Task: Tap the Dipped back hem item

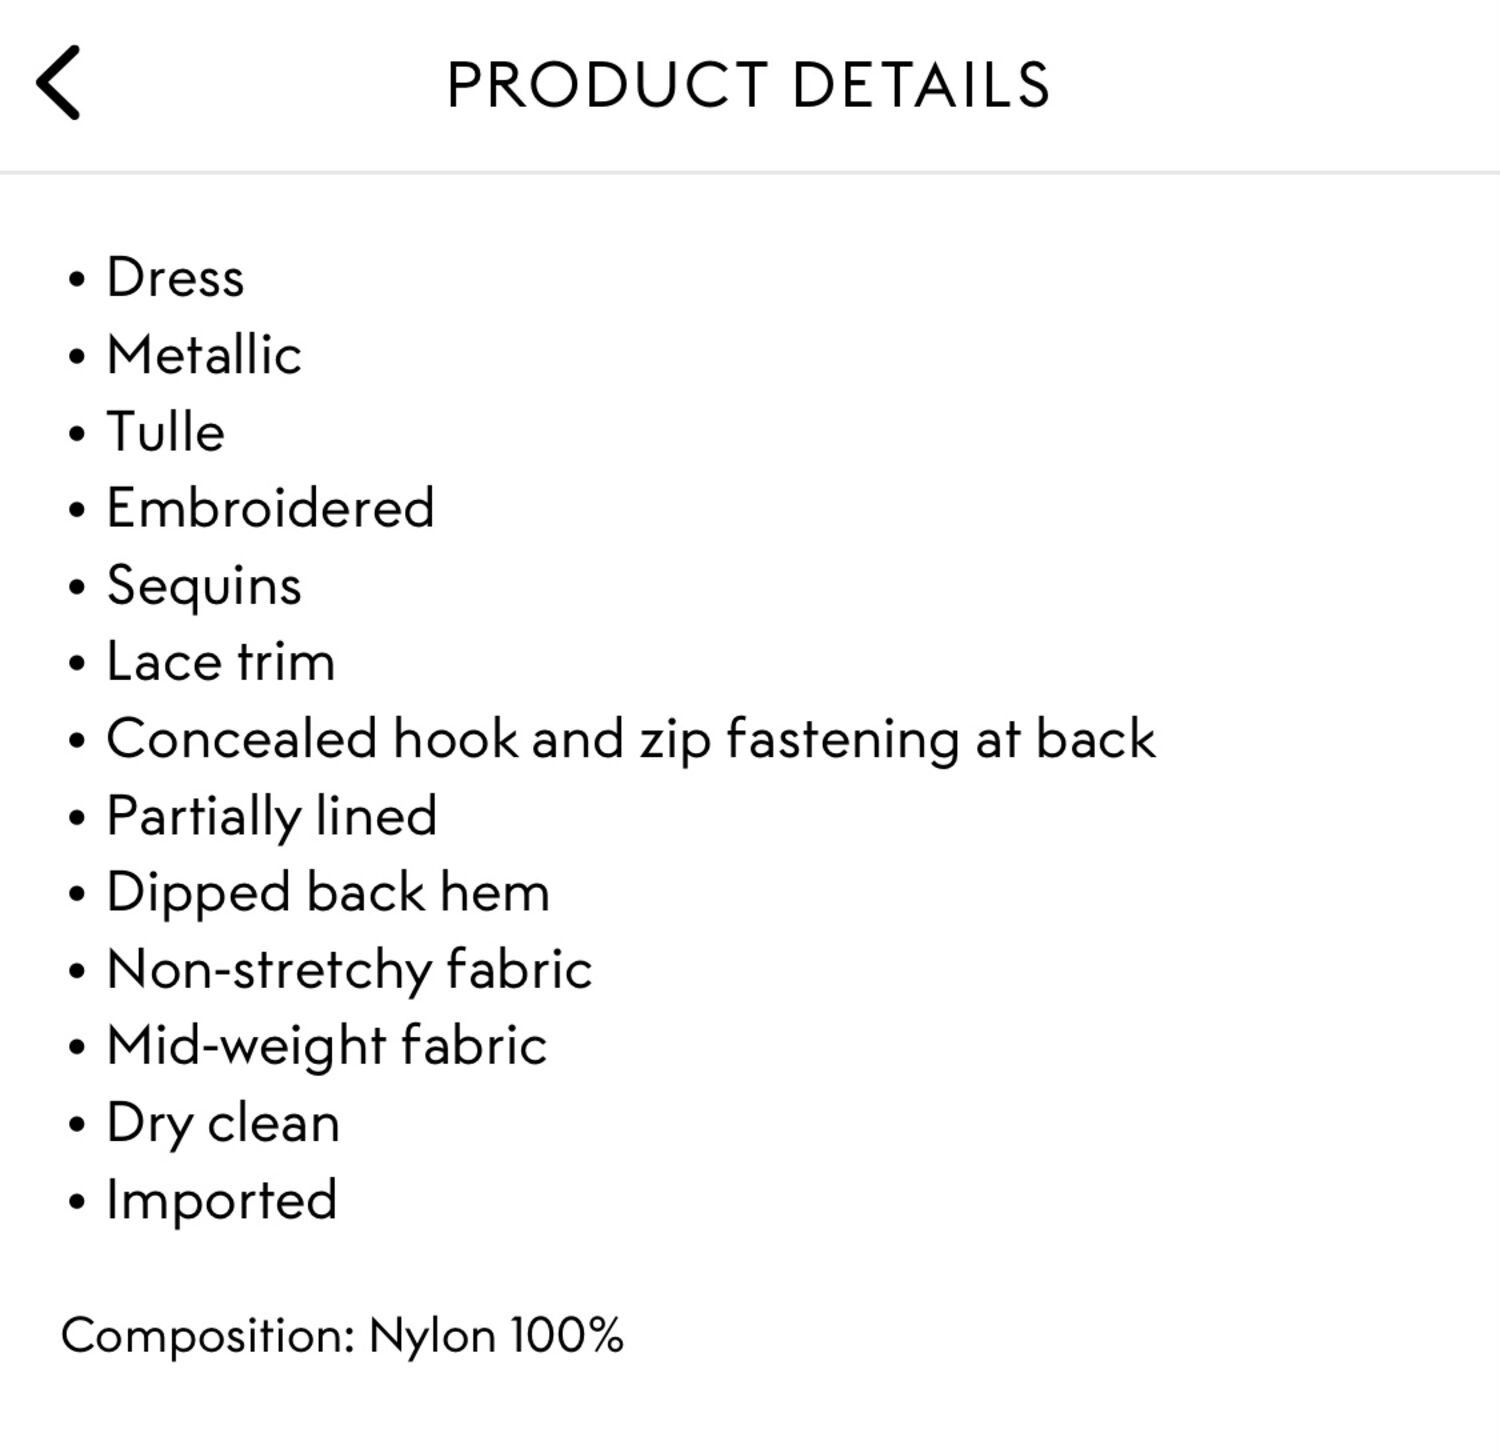Action: click(328, 893)
